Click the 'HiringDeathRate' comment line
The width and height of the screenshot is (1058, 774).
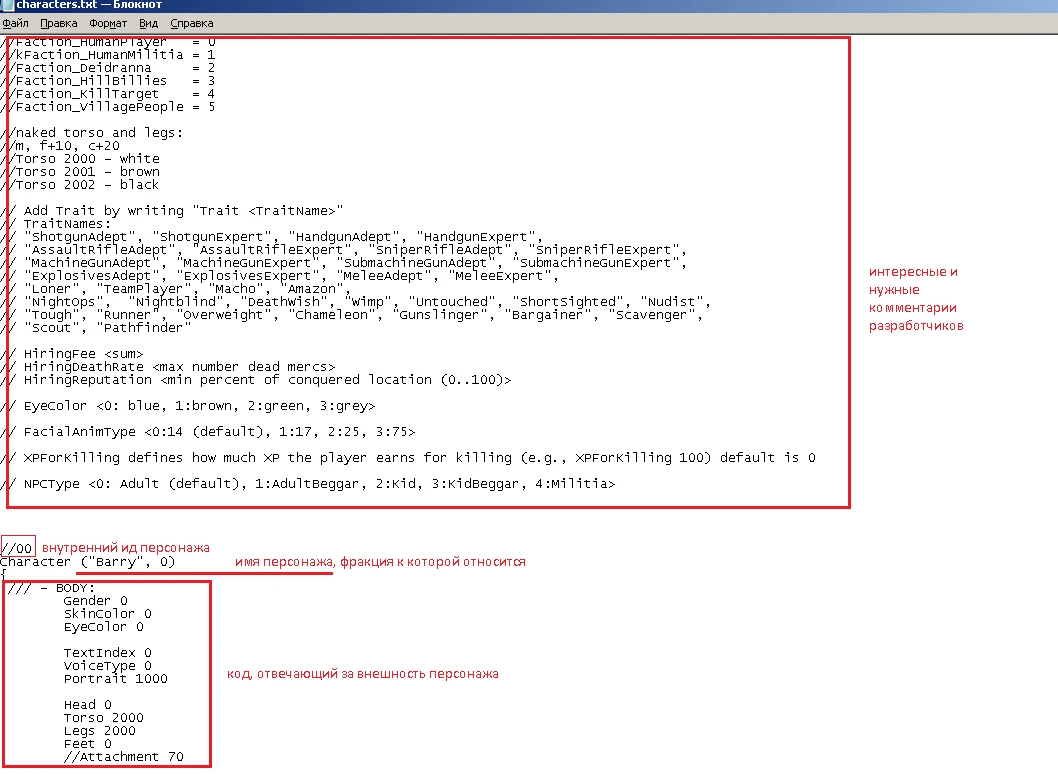coord(169,367)
